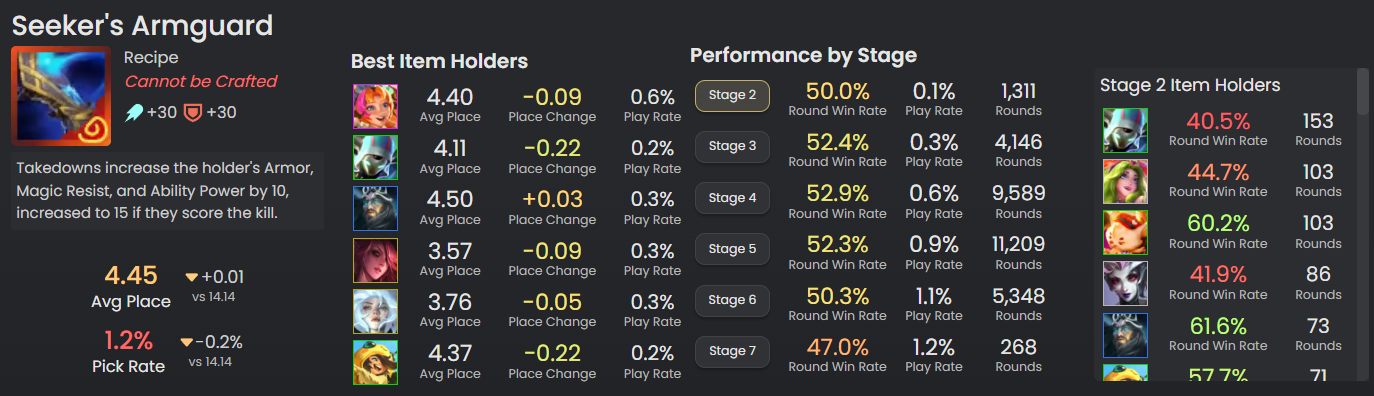
Task: Open Stage 7 performance
Action: click(732, 351)
